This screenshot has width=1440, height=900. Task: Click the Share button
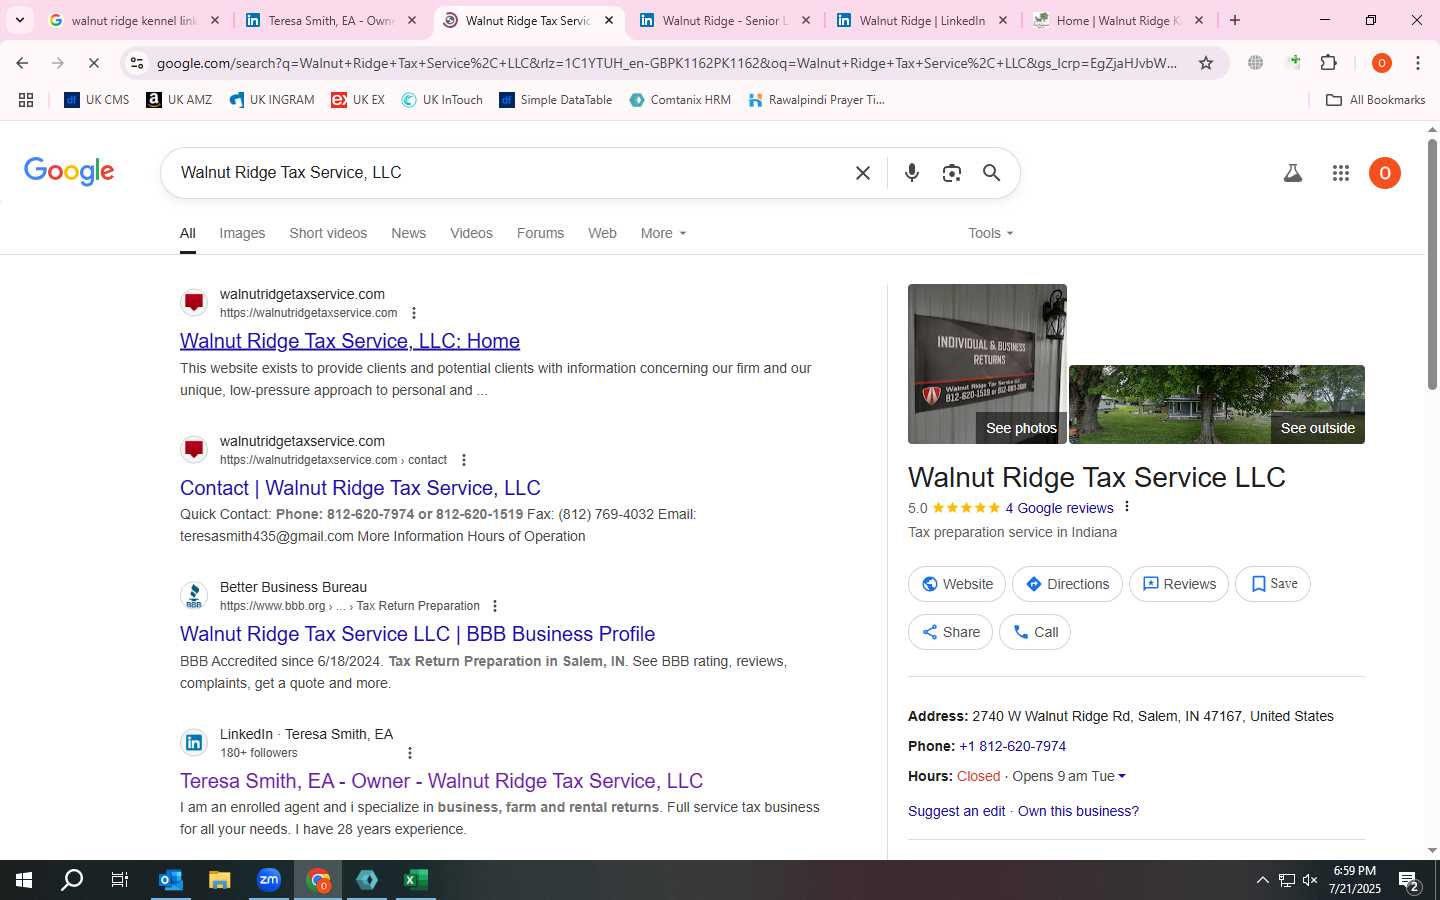[950, 632]
